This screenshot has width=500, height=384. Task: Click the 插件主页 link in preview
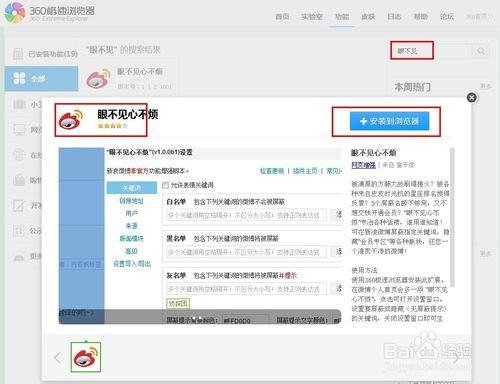(305, 171)
